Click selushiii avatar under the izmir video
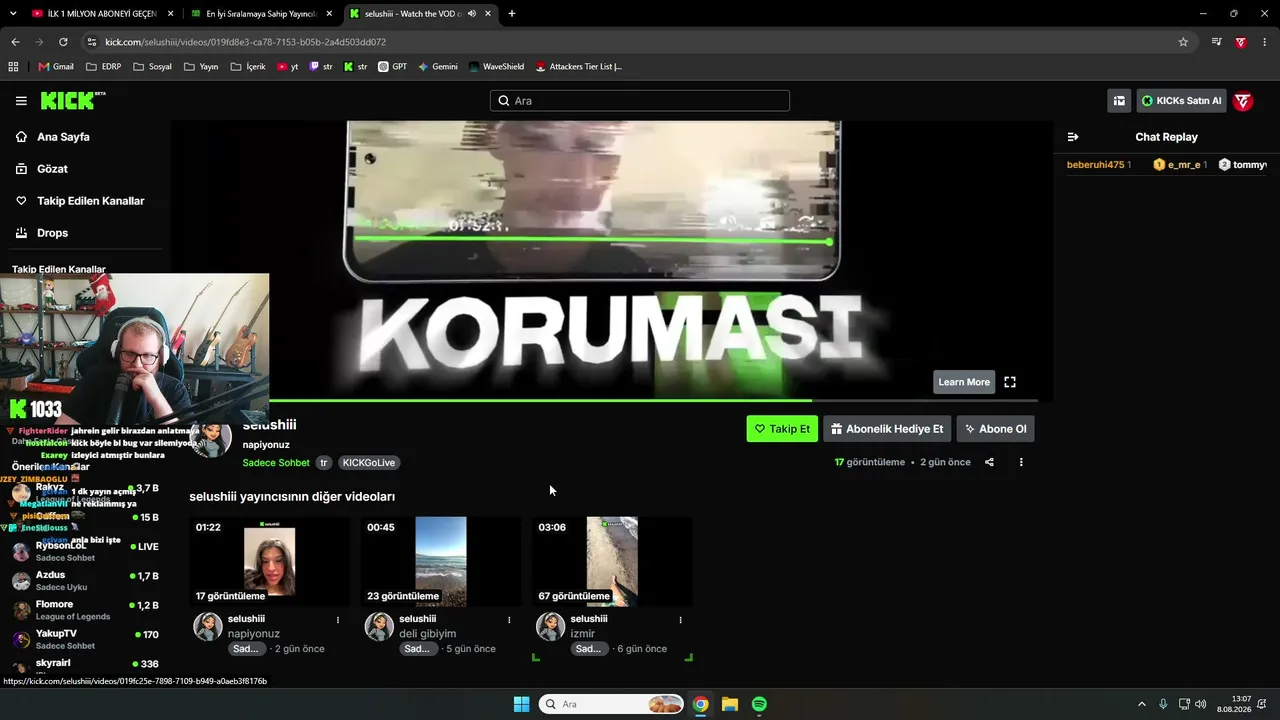Screen dimensions: 1280x720 pos(551,627)
